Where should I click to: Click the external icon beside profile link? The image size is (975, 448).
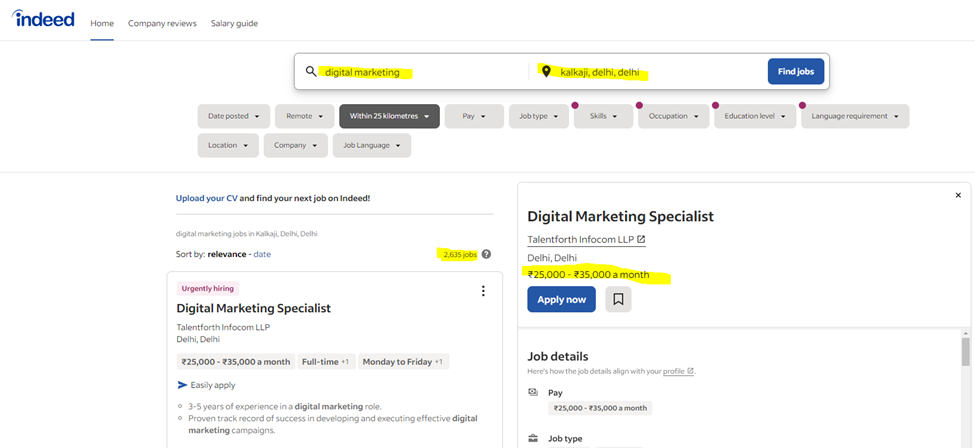click(691, 371)
